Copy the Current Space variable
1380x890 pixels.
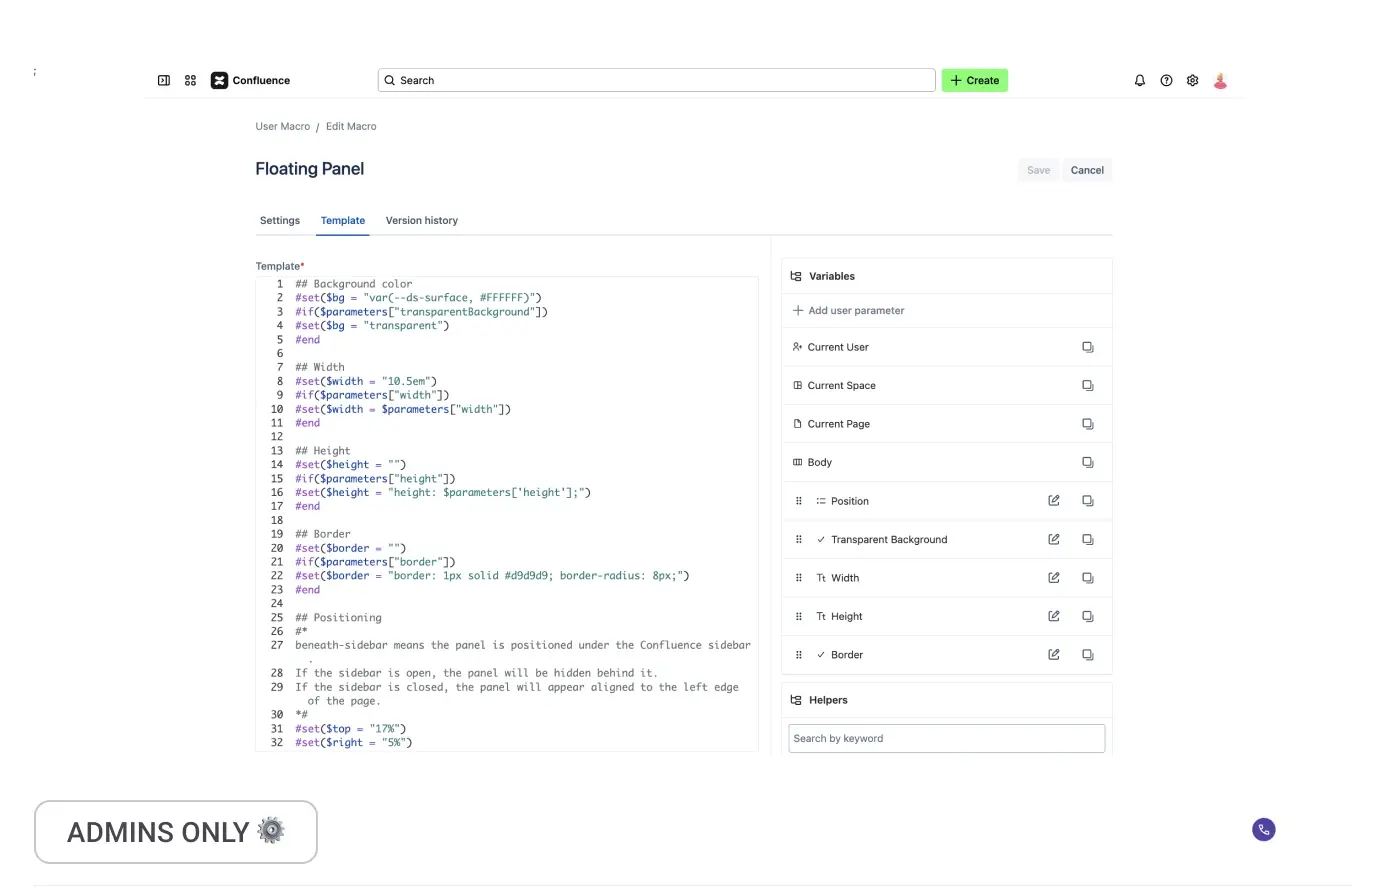[x=1088, y=385]
